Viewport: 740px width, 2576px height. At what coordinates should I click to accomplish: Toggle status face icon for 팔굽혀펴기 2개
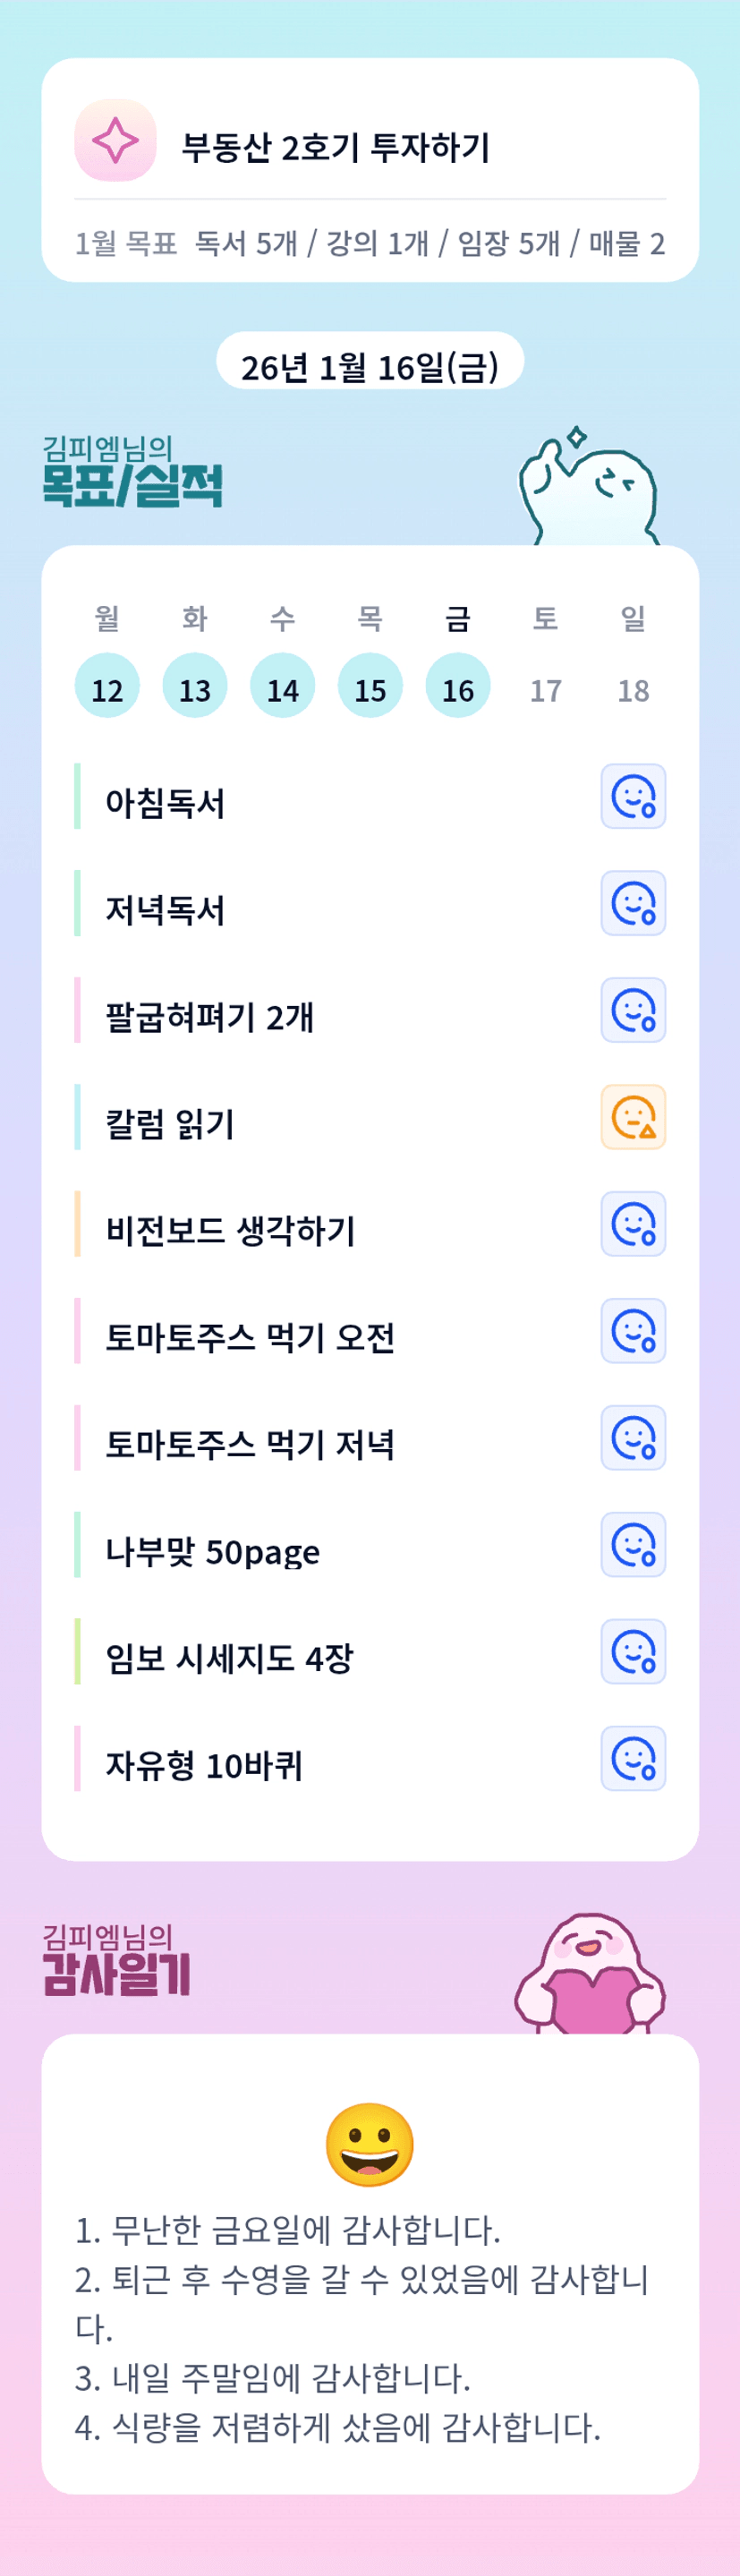pos(633,1011)
